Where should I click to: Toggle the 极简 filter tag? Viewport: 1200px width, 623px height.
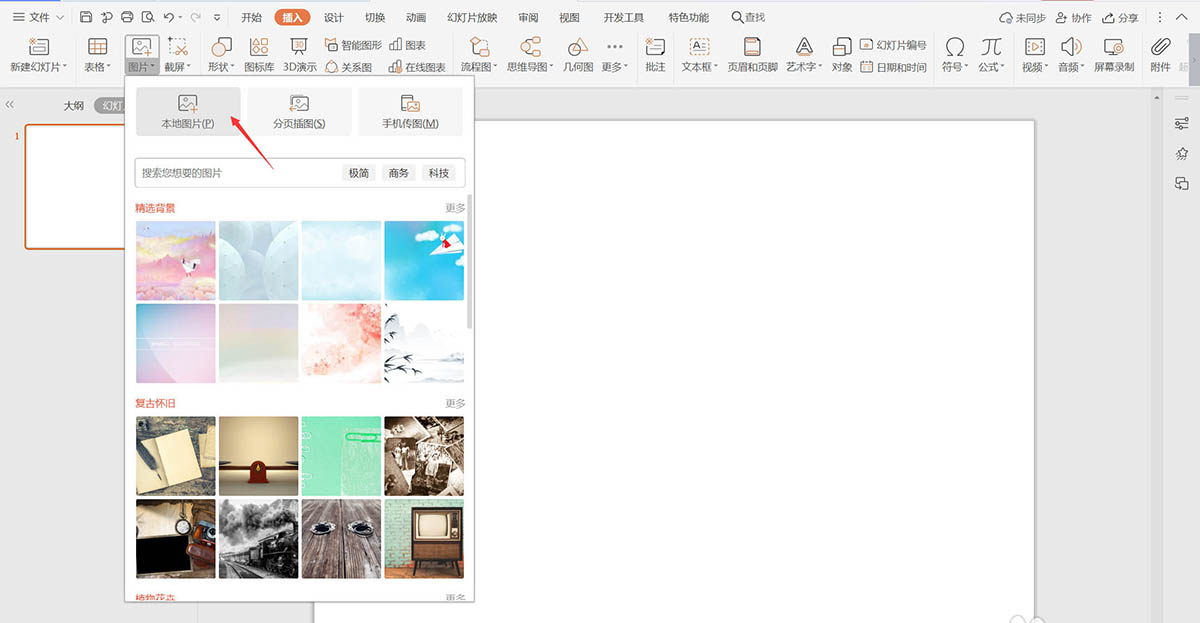(x=359, y=173)
